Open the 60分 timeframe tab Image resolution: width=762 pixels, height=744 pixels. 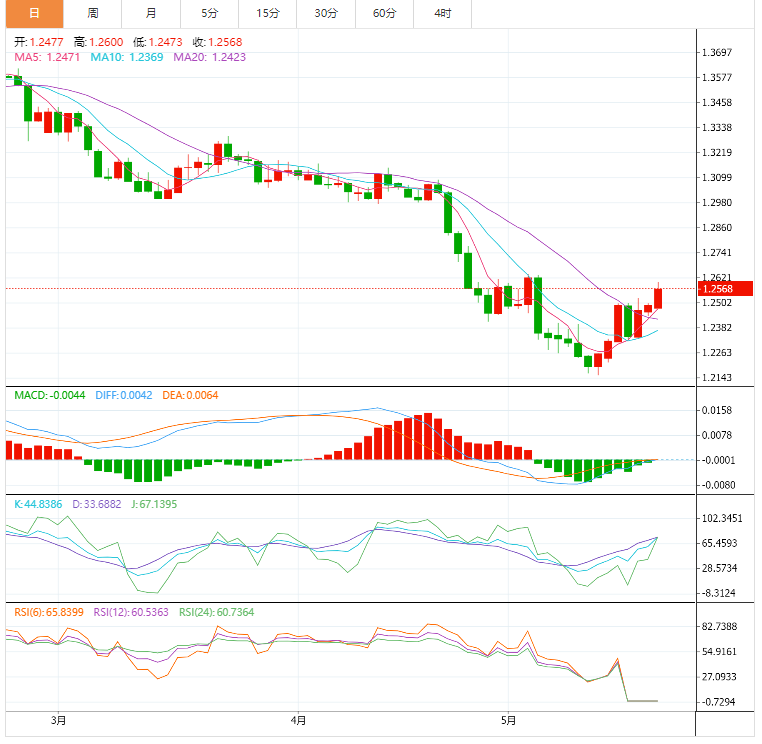coord(384,14)
